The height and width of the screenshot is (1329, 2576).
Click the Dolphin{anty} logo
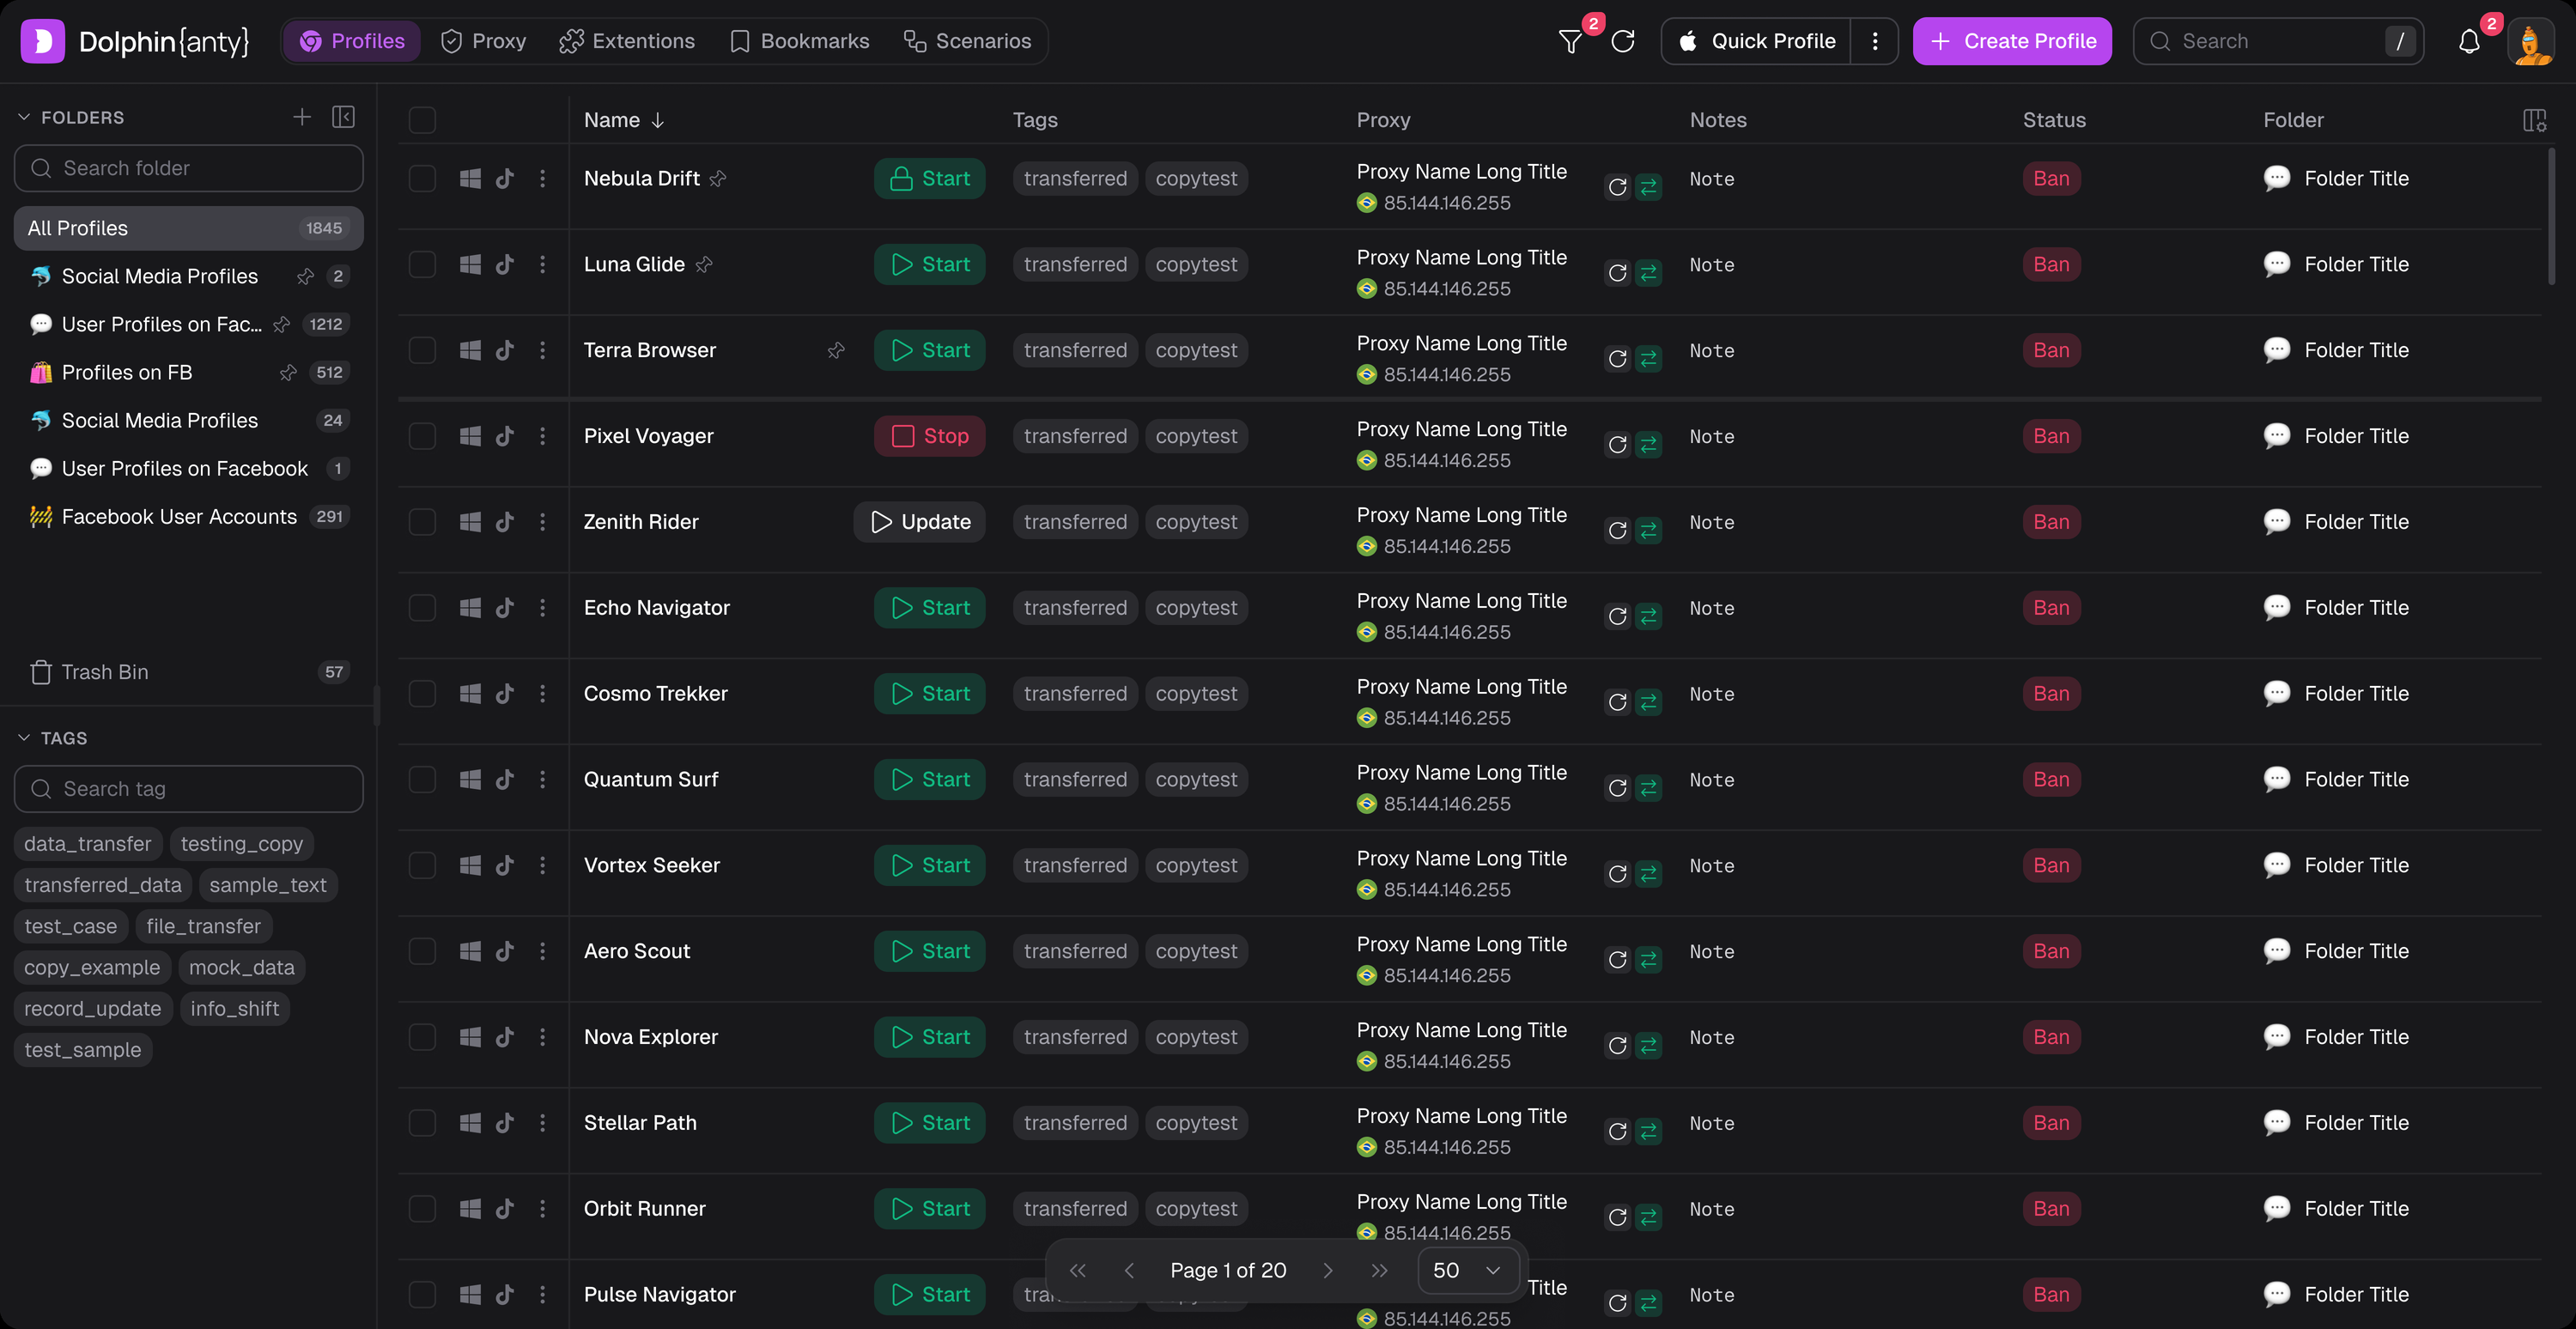135,41
